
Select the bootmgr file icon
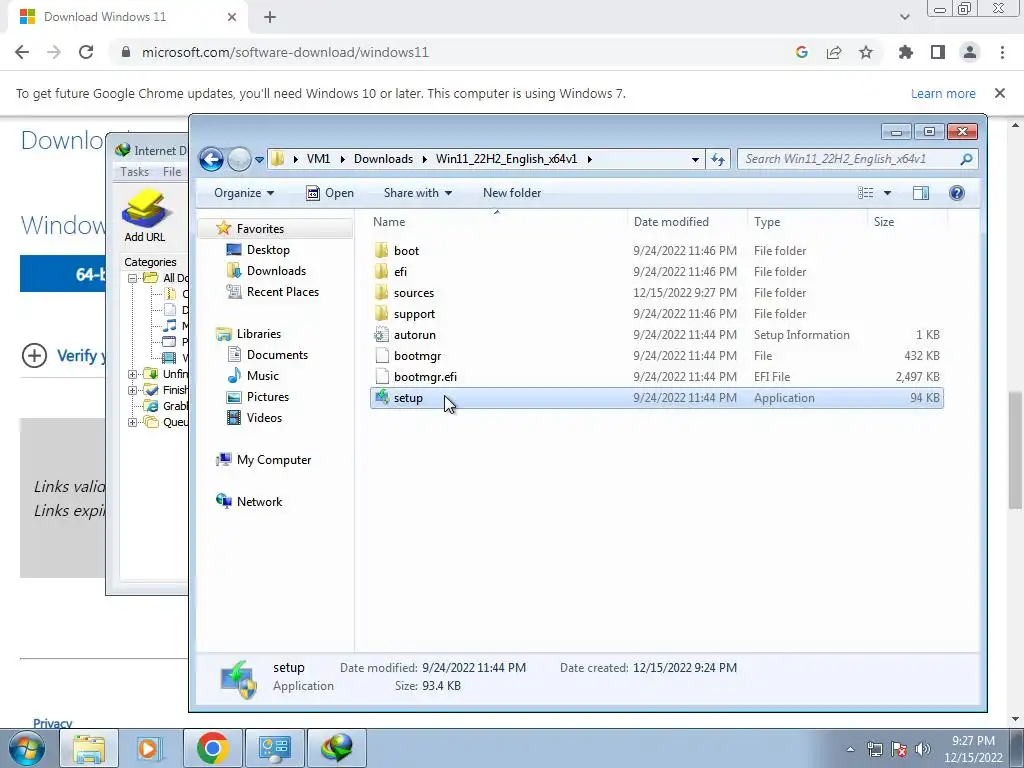(x=381, y=355)
